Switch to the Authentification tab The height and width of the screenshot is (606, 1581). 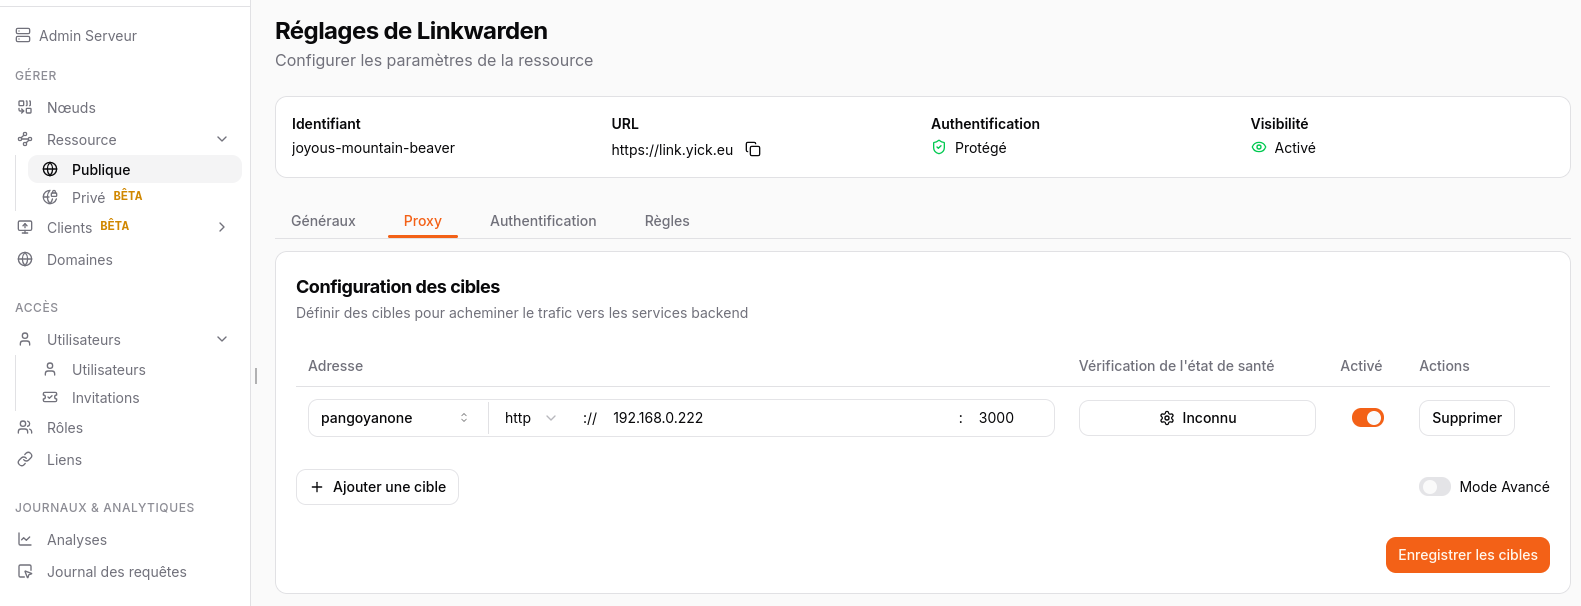click(x=543, y=221)
